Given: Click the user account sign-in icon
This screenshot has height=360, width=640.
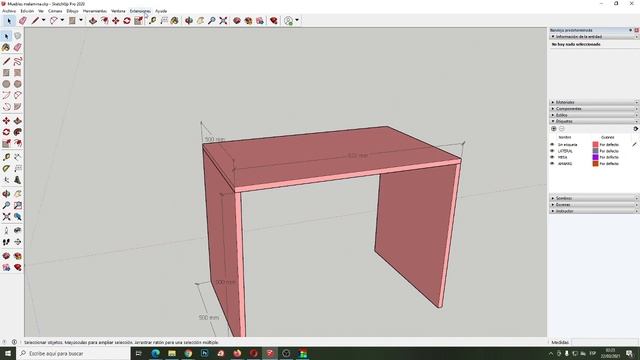Looking at the screenshot, I should click(x=289, y=20).
